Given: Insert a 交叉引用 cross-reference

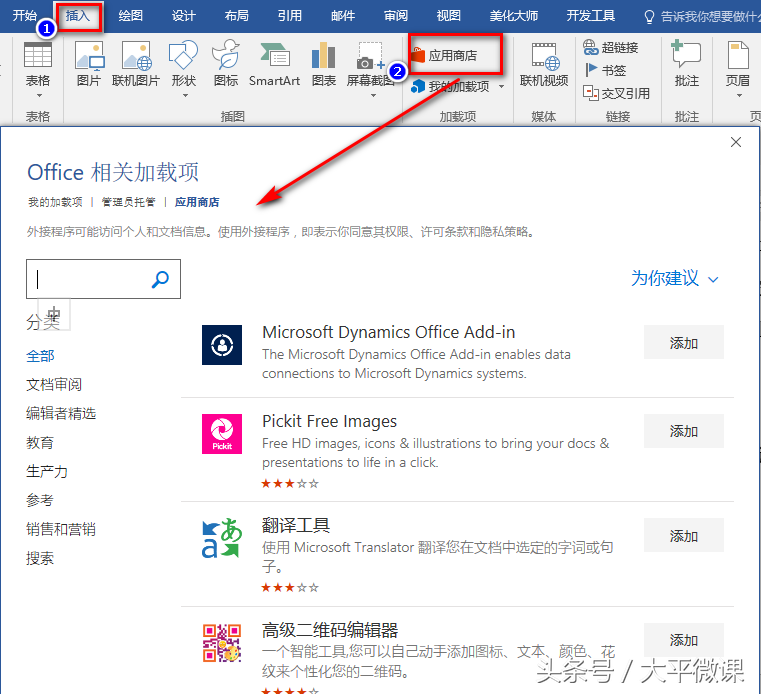Looking at the screenshot, I should click(x=616, y=93).
